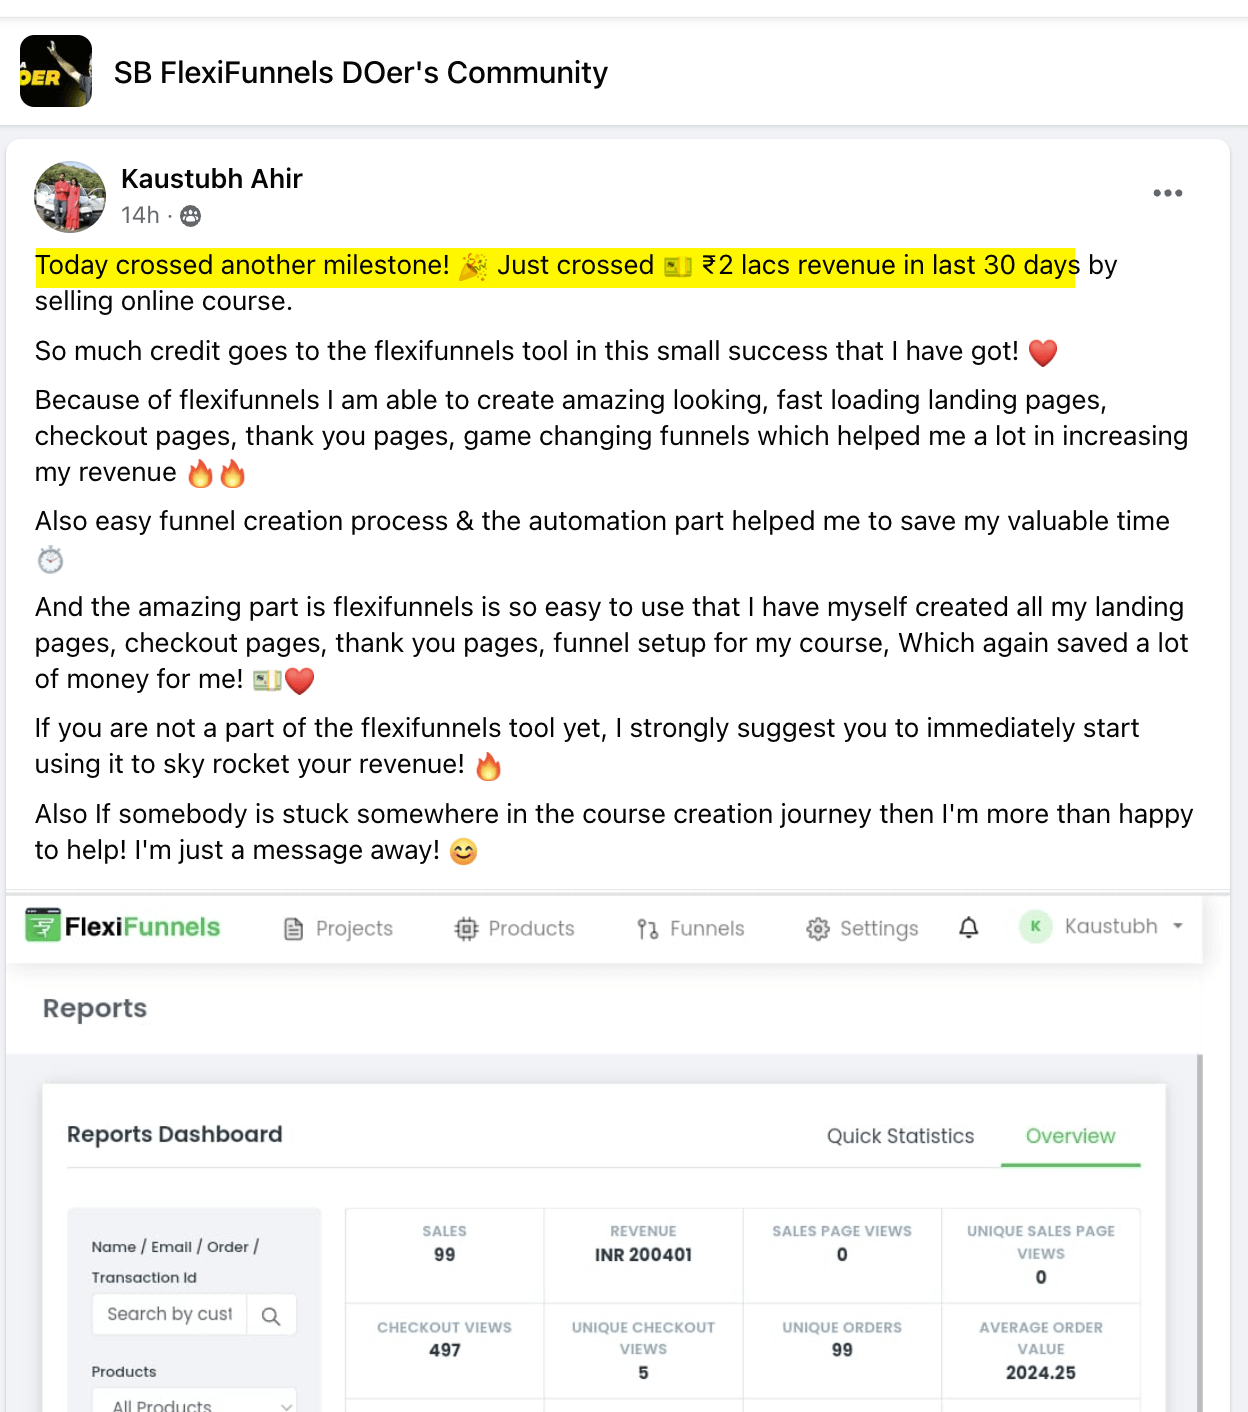Open the Products navigation item
The image size is (1248, 1412).
click(515, 929)
